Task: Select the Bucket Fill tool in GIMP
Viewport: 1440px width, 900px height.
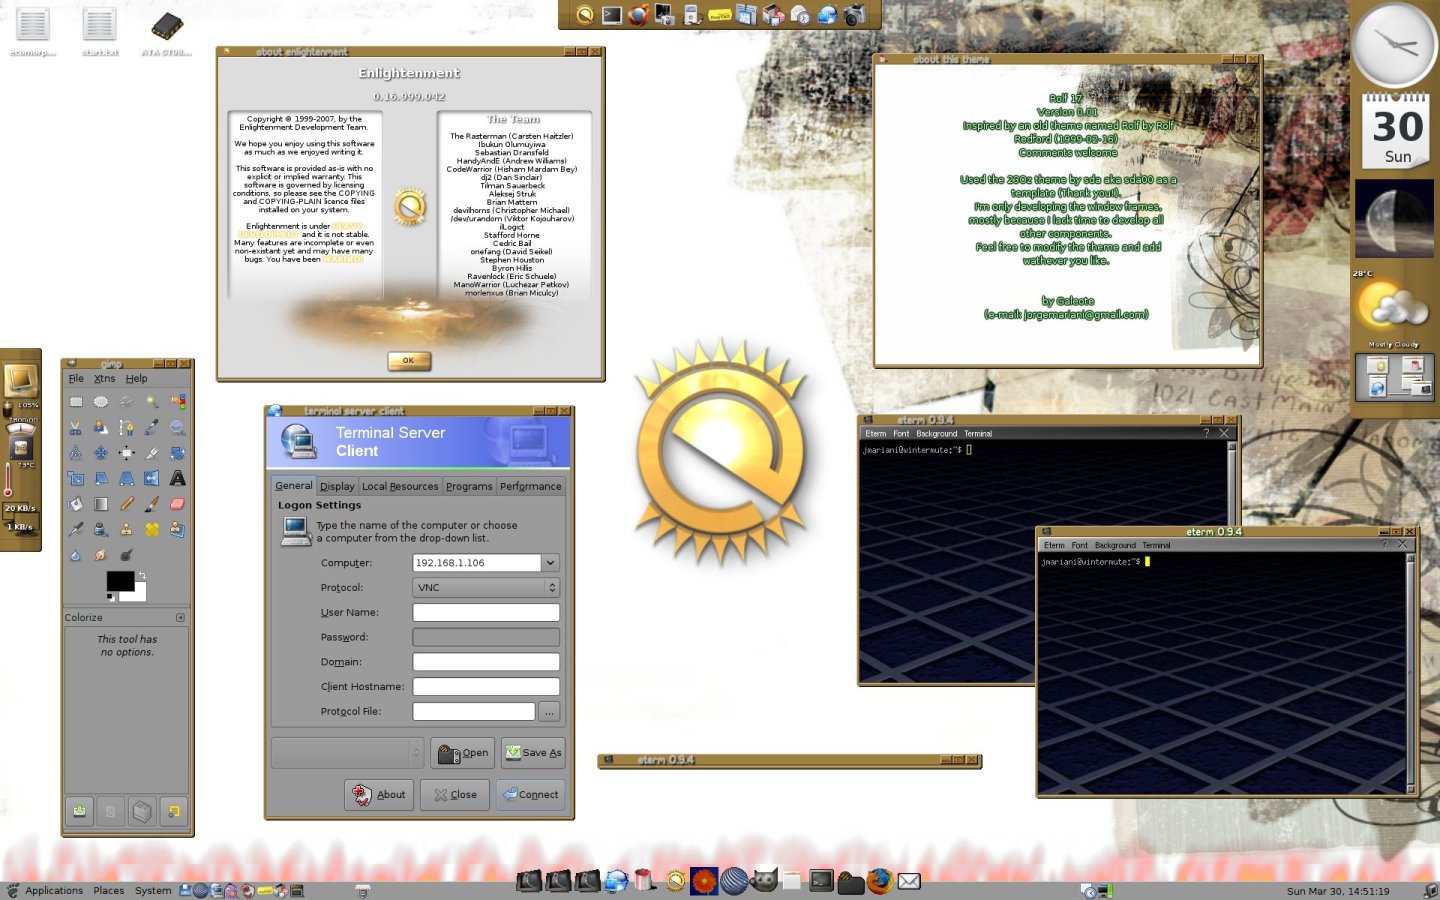Action: tap(76, 504)
